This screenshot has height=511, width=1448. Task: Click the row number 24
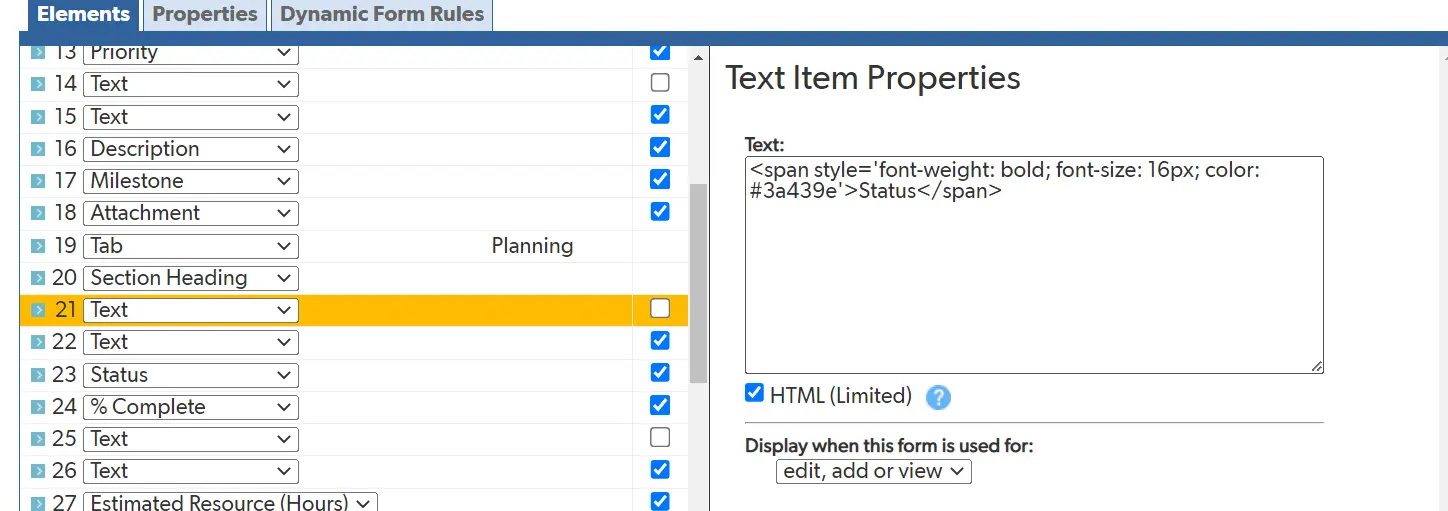[66, 407]
